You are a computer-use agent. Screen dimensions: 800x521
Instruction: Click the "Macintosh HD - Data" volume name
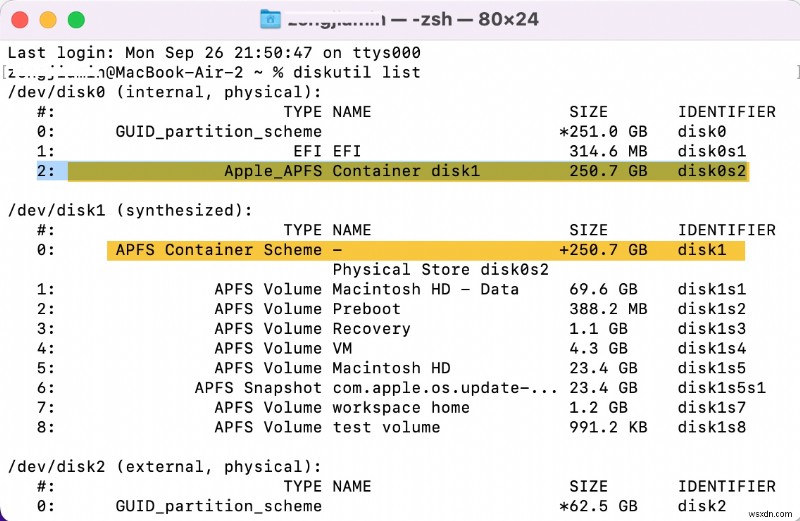[x=425, y=289]
